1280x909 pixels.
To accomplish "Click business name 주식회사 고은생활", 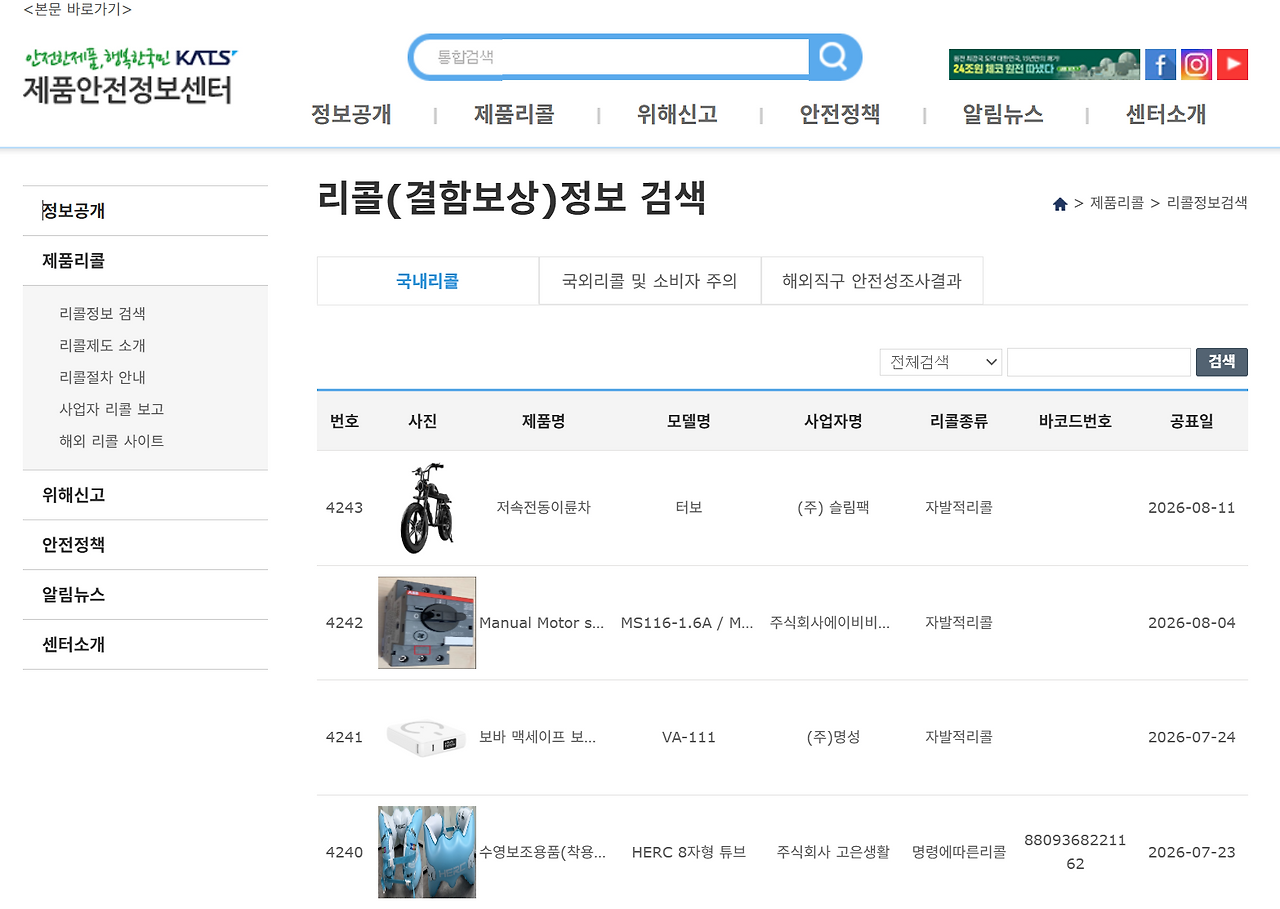I will (833, 853).
